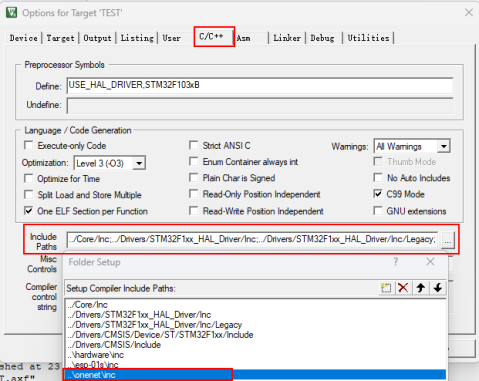Viewport: 479px width, 381px height.
Task: Click the Keil icon in title bar
Action: point(12,13)
